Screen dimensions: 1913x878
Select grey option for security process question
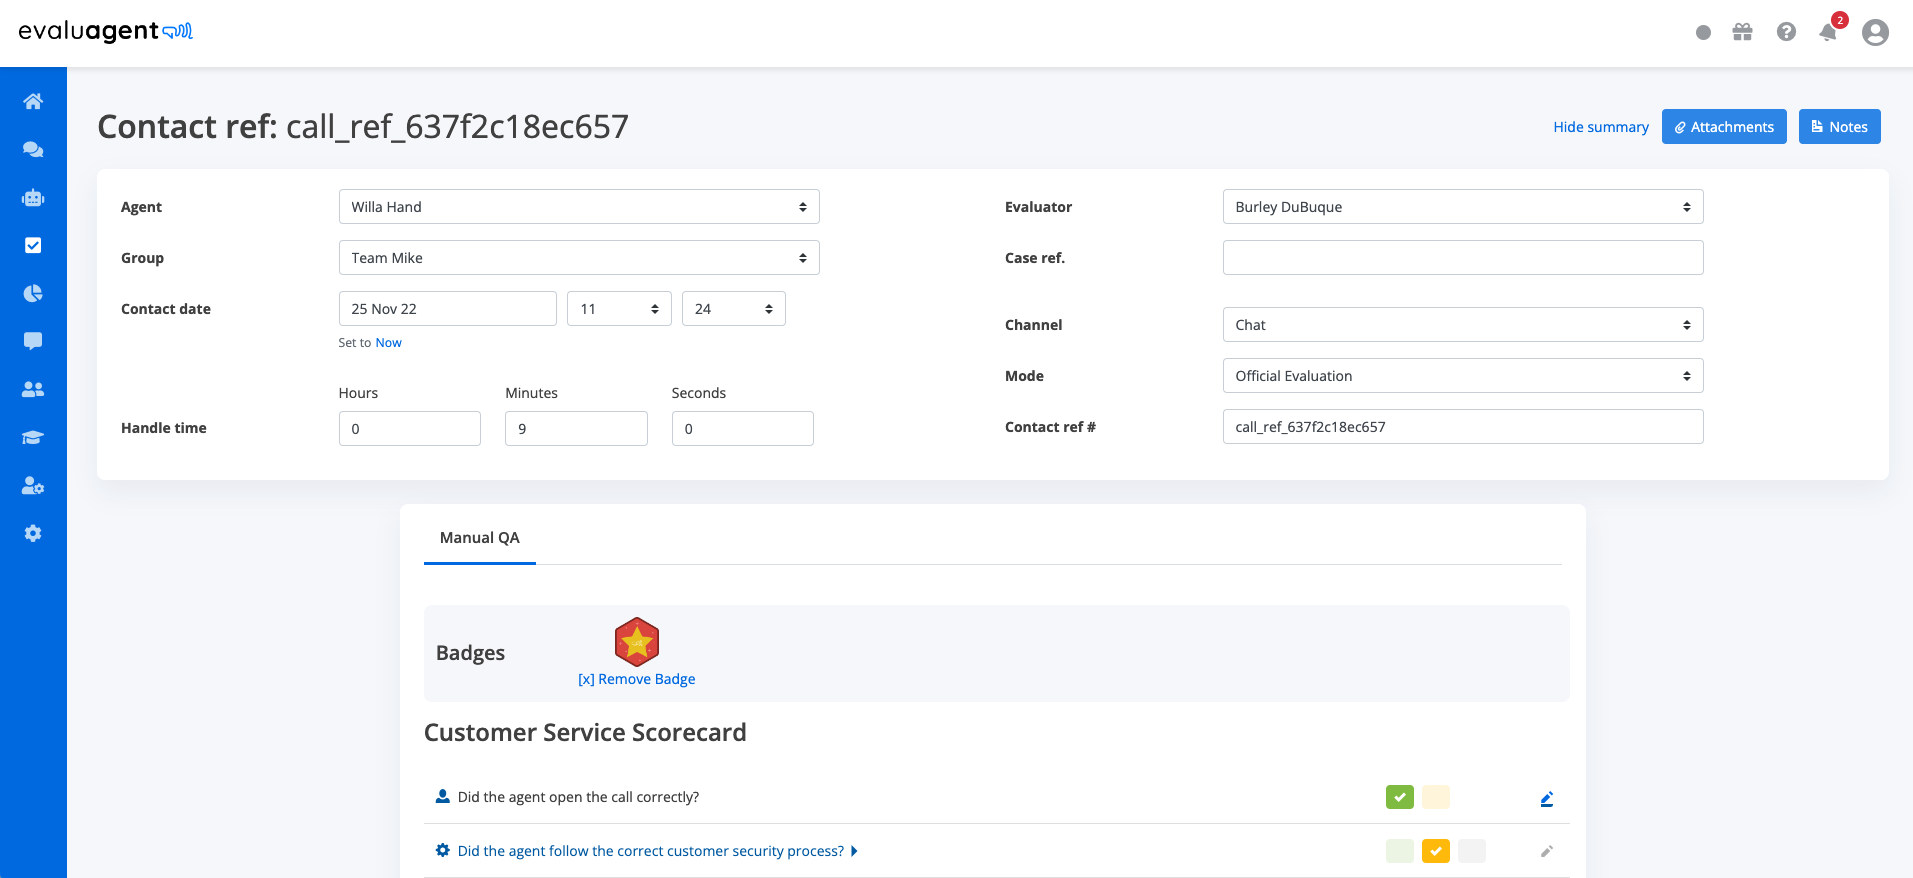pos(1472,851)
